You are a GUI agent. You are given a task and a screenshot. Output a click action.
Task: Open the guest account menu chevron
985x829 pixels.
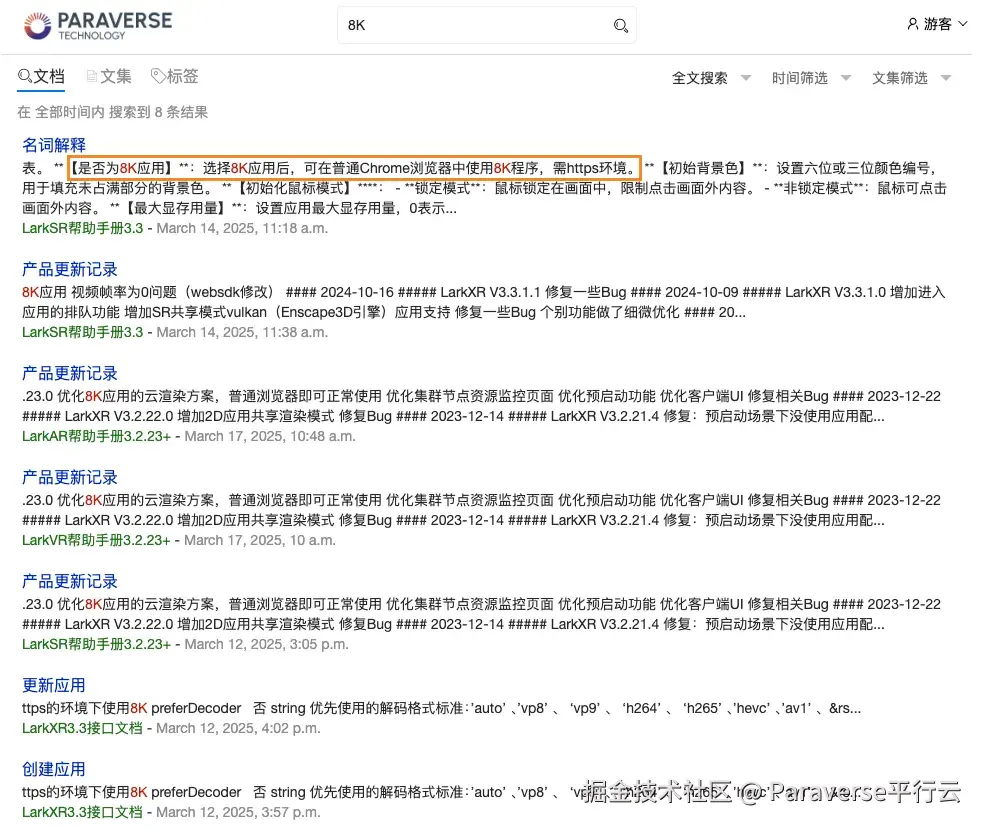[x=962, y=23]
